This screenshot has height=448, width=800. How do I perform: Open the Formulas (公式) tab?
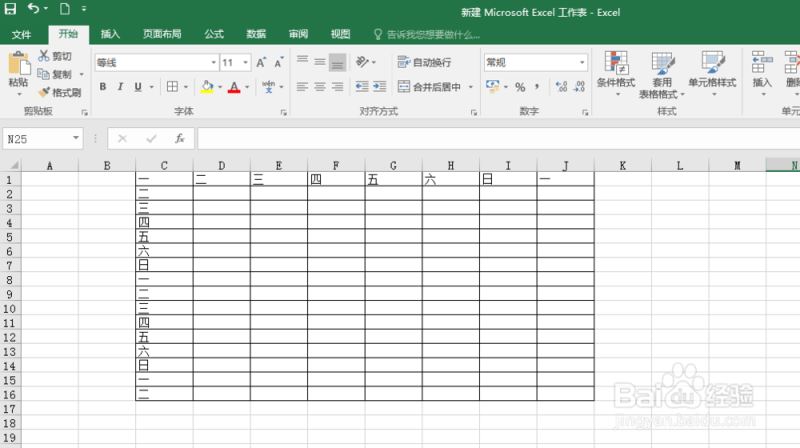pos(214,34)
